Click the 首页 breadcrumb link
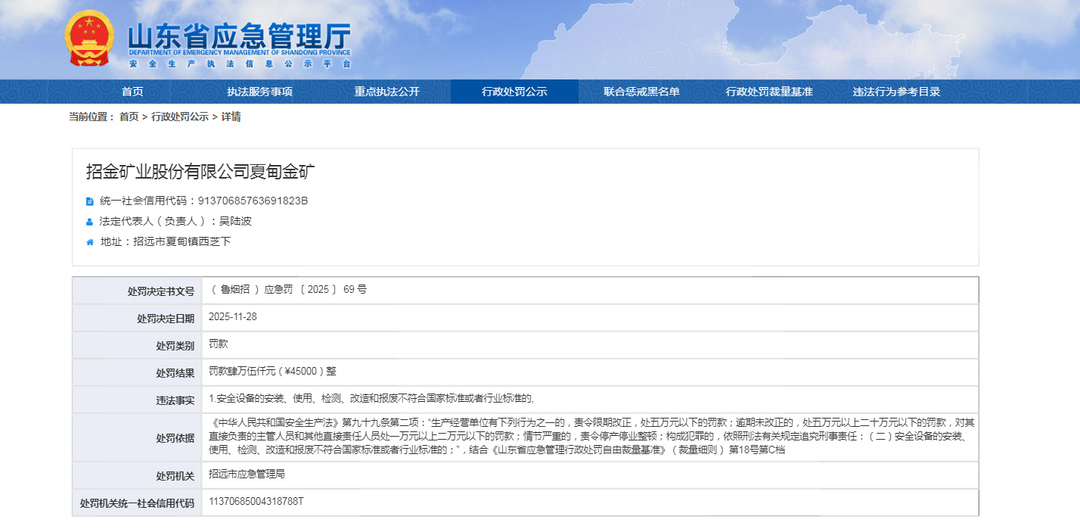Image resolution: width=1080 pixels, height=529 pixels. (129, 117)
